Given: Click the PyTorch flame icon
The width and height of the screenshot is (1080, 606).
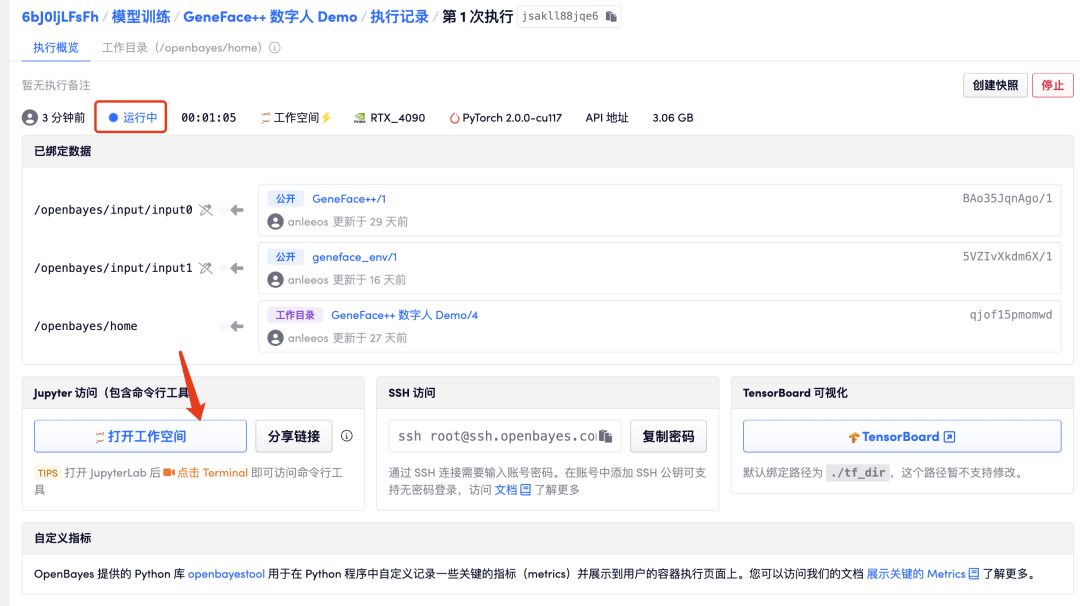Looking at the screenshot, I should pos(454,118).
